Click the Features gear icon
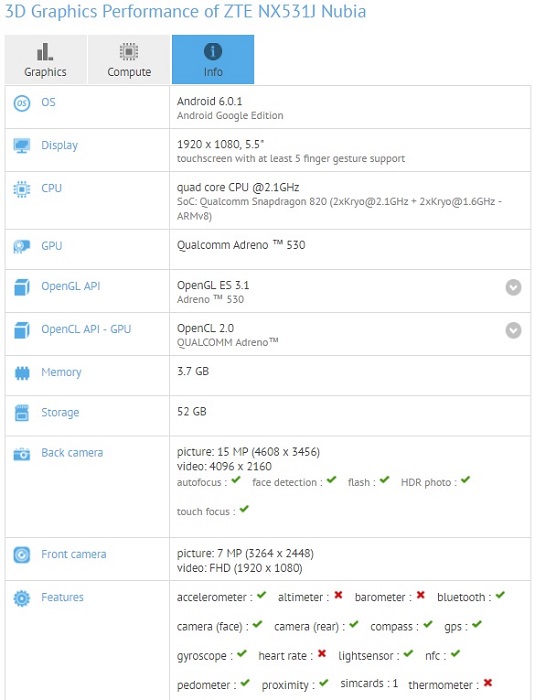Screen dimensions: 535x700 [x=22, y=598]
